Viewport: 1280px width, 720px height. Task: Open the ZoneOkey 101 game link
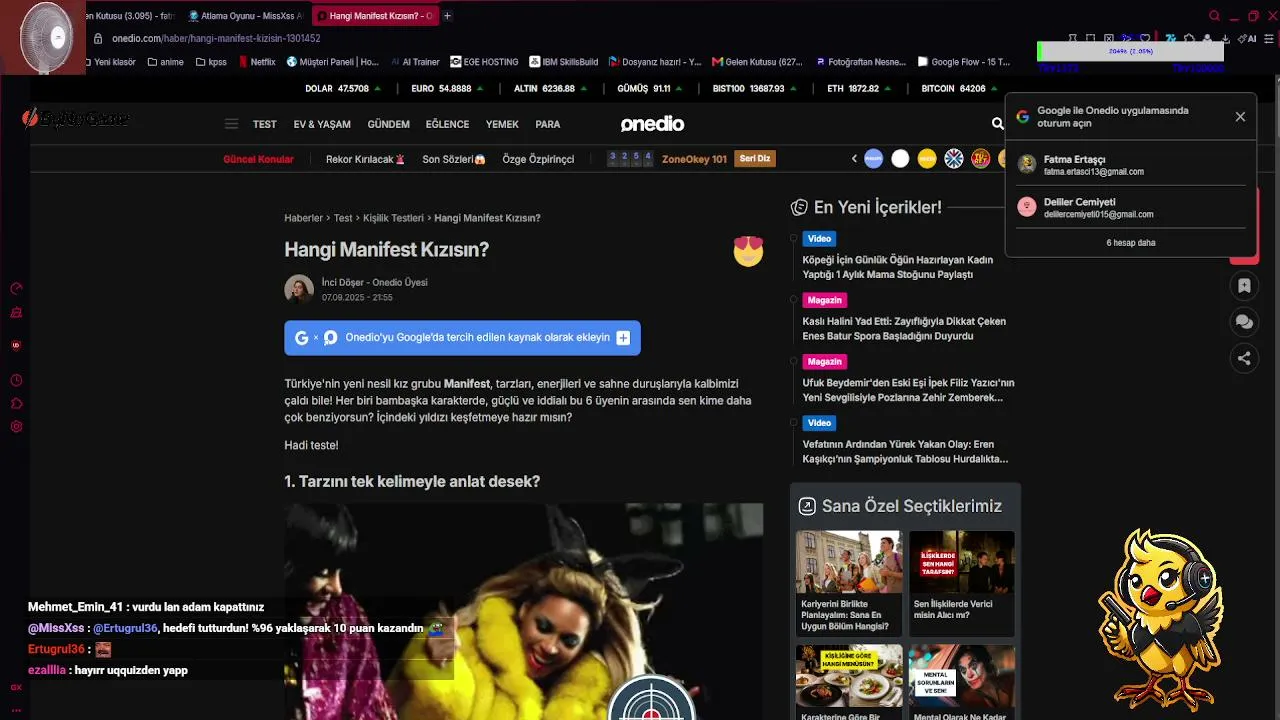pos(694,159)
